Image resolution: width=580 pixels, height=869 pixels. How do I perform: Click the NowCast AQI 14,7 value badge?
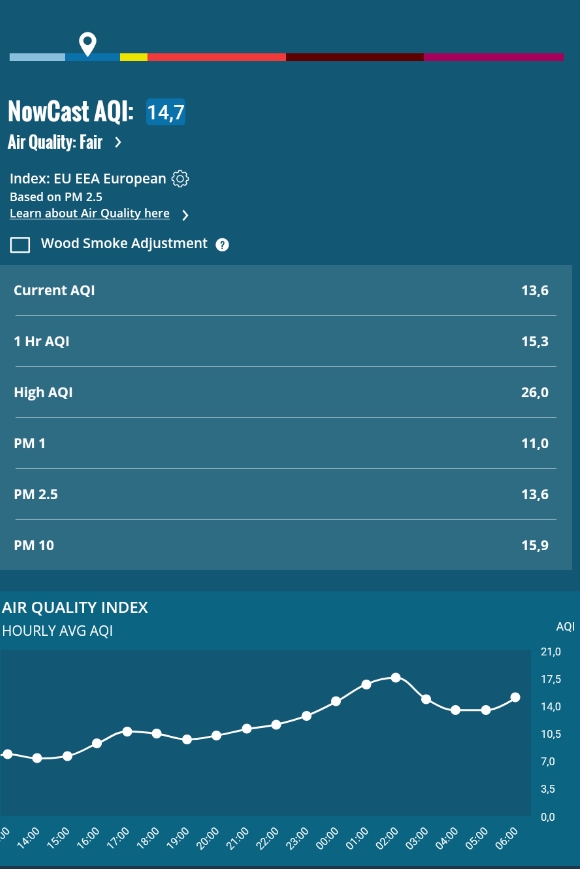tap(166, 112)
